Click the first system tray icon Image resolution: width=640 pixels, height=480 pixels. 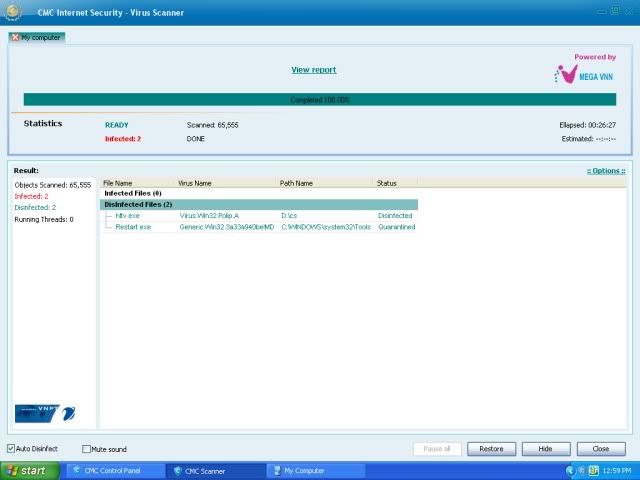click(x=571, y=470)
